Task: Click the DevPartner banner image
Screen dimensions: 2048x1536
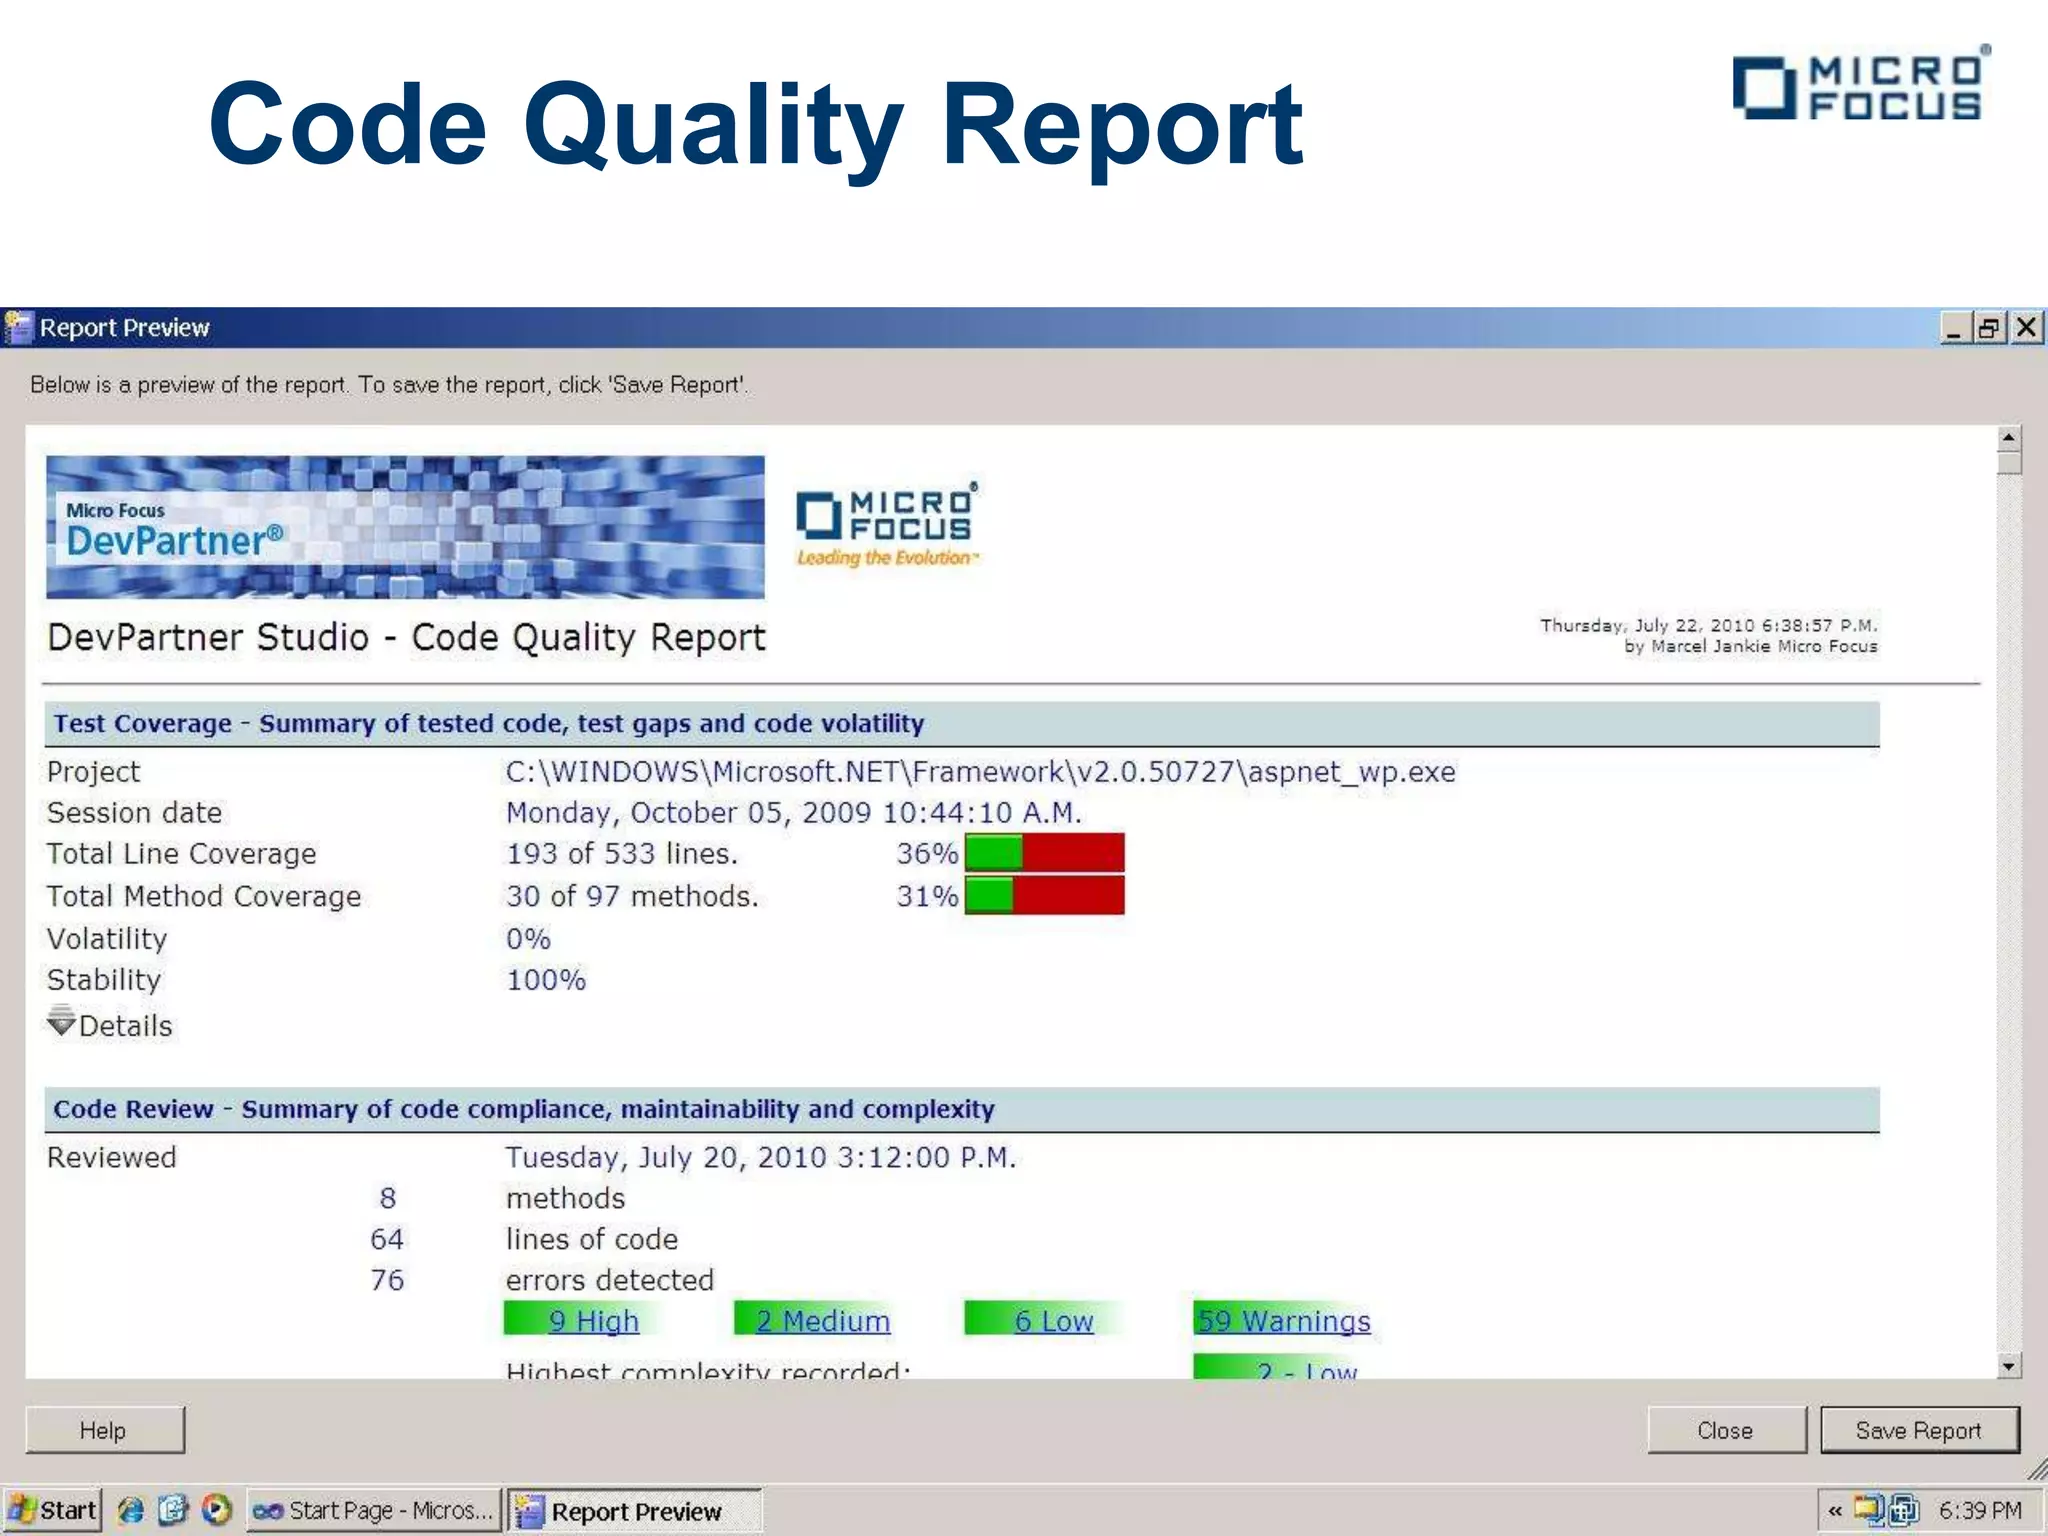Action: point(405,527)
